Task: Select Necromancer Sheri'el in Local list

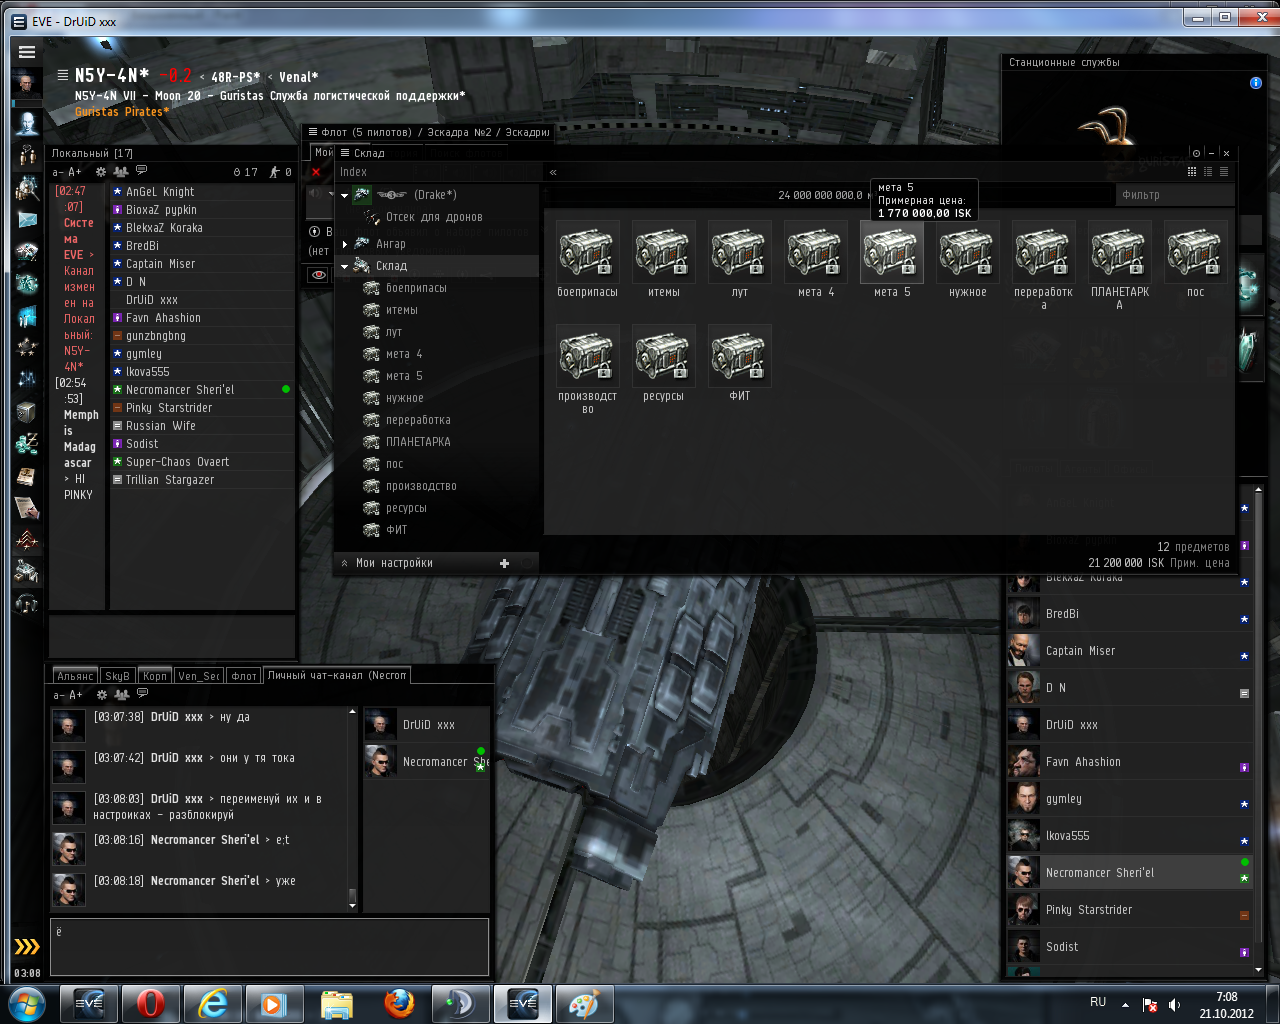Action: (202, 390)
